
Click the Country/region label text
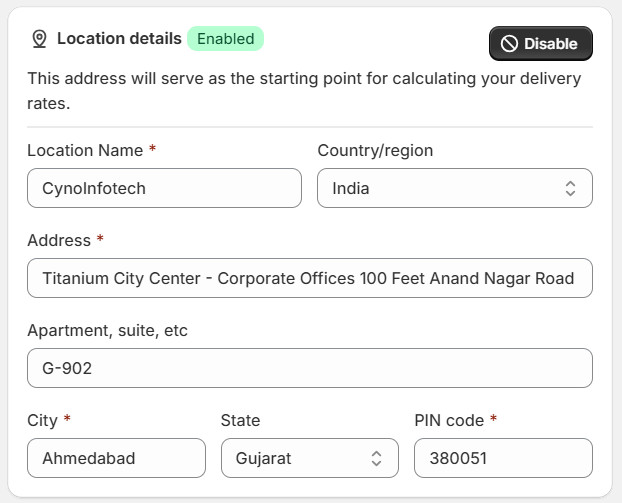[375, 151]
